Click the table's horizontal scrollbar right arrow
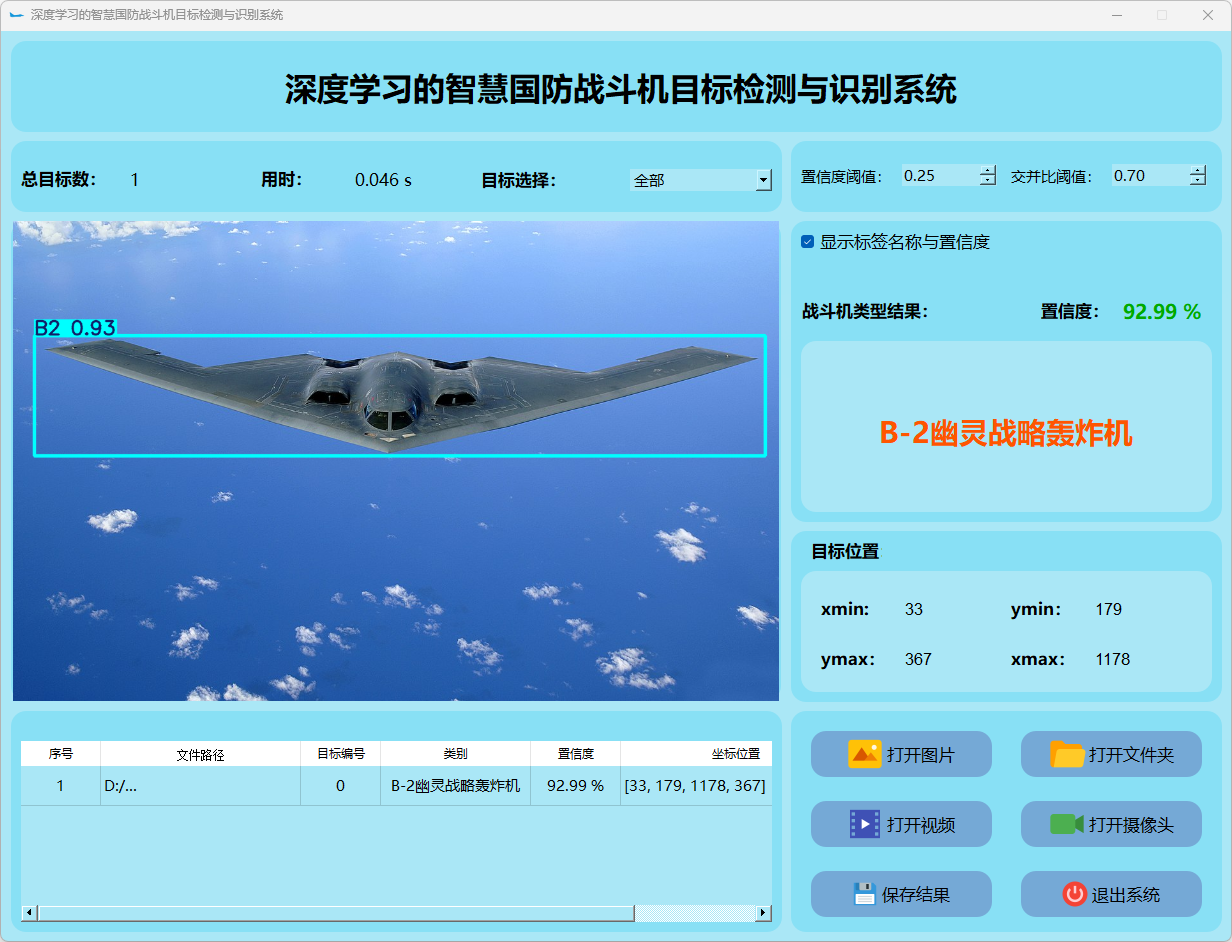1232x942 pixels. tap(763, 913)
